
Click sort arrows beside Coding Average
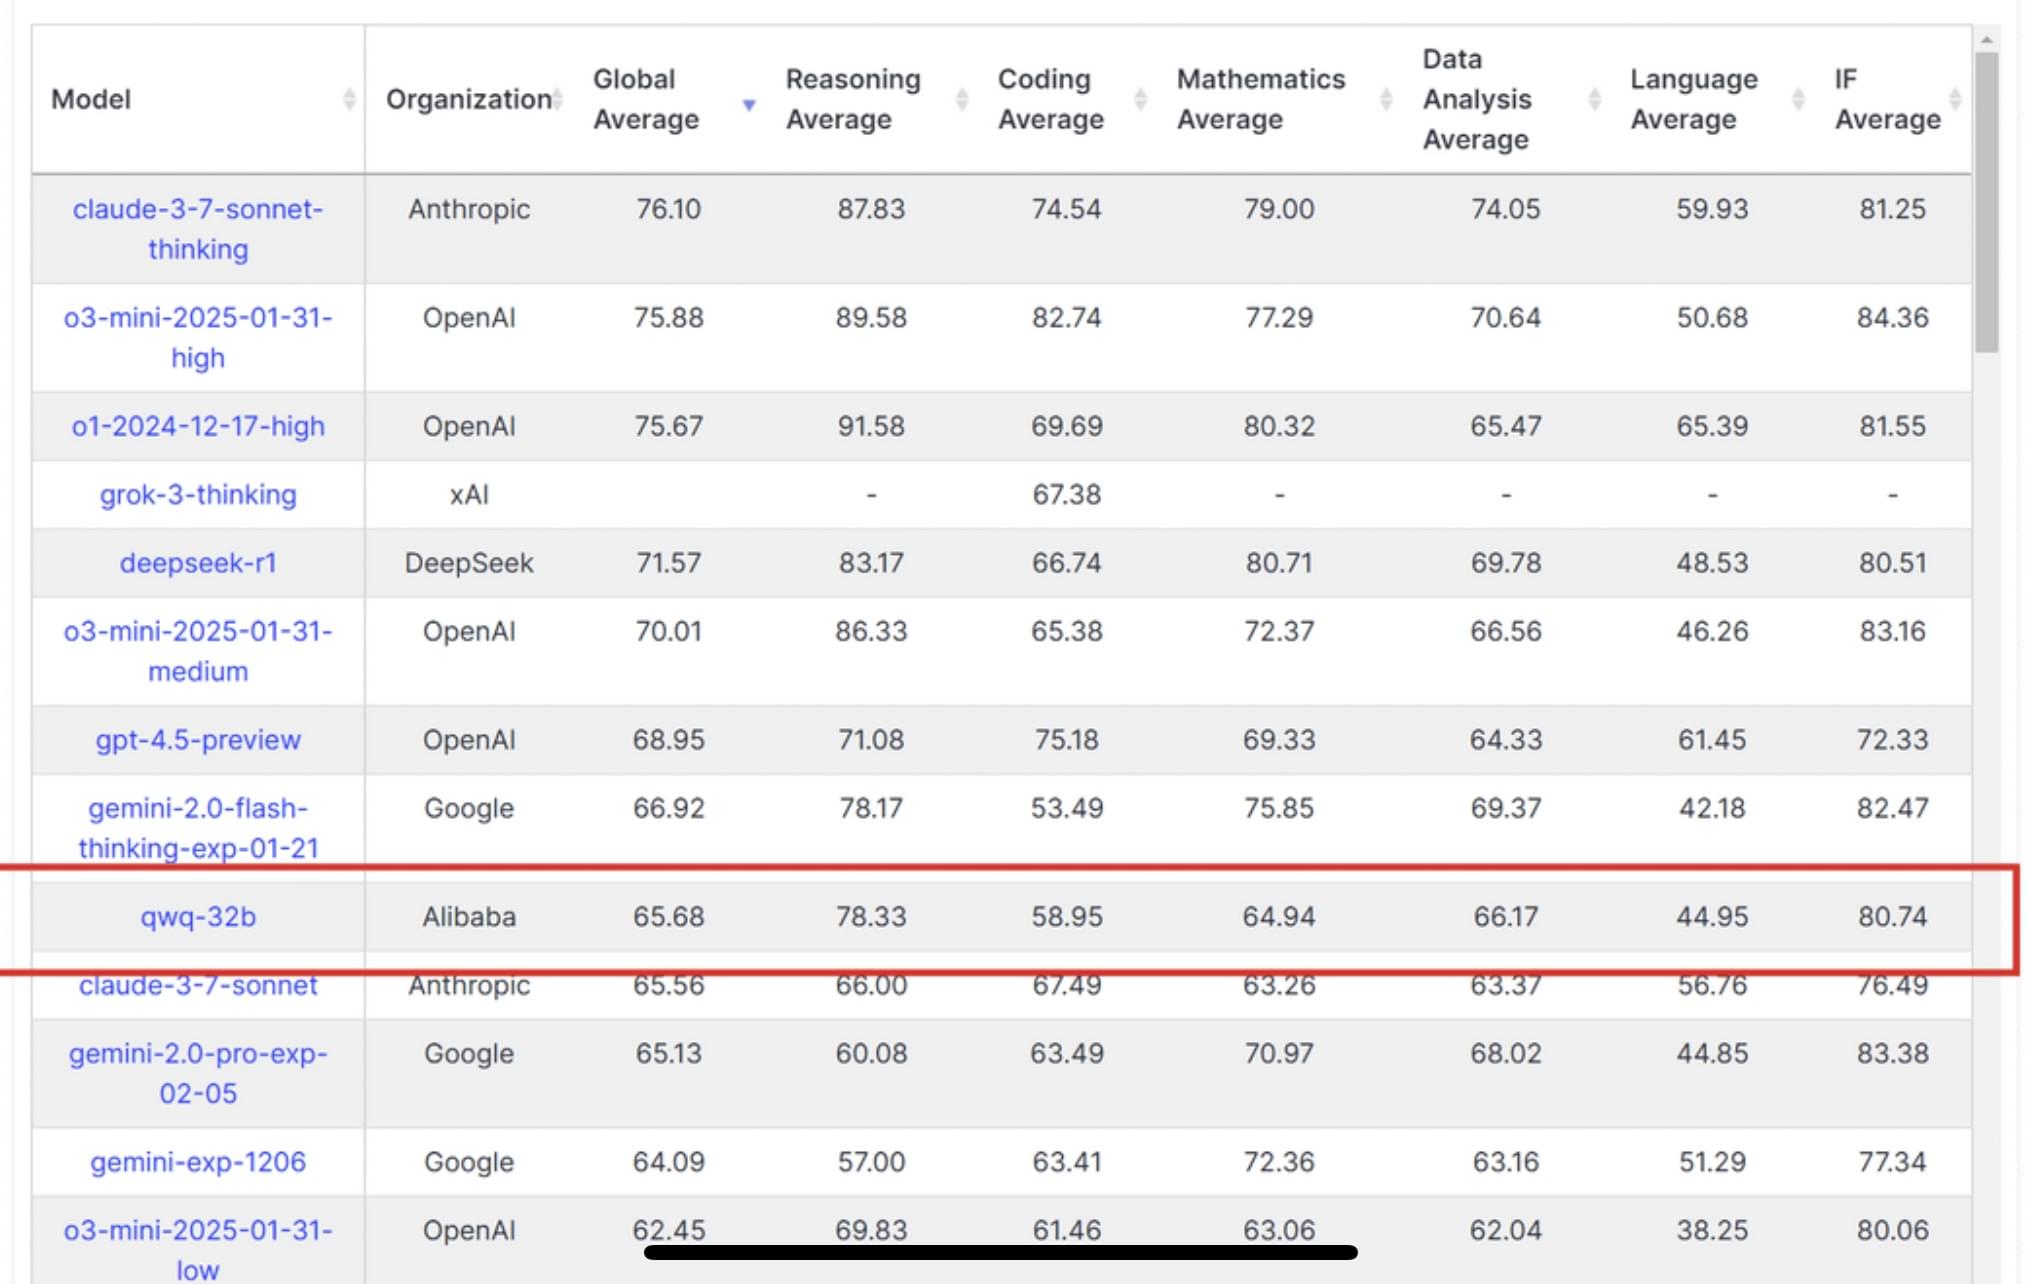click(x=1140, y=99)
